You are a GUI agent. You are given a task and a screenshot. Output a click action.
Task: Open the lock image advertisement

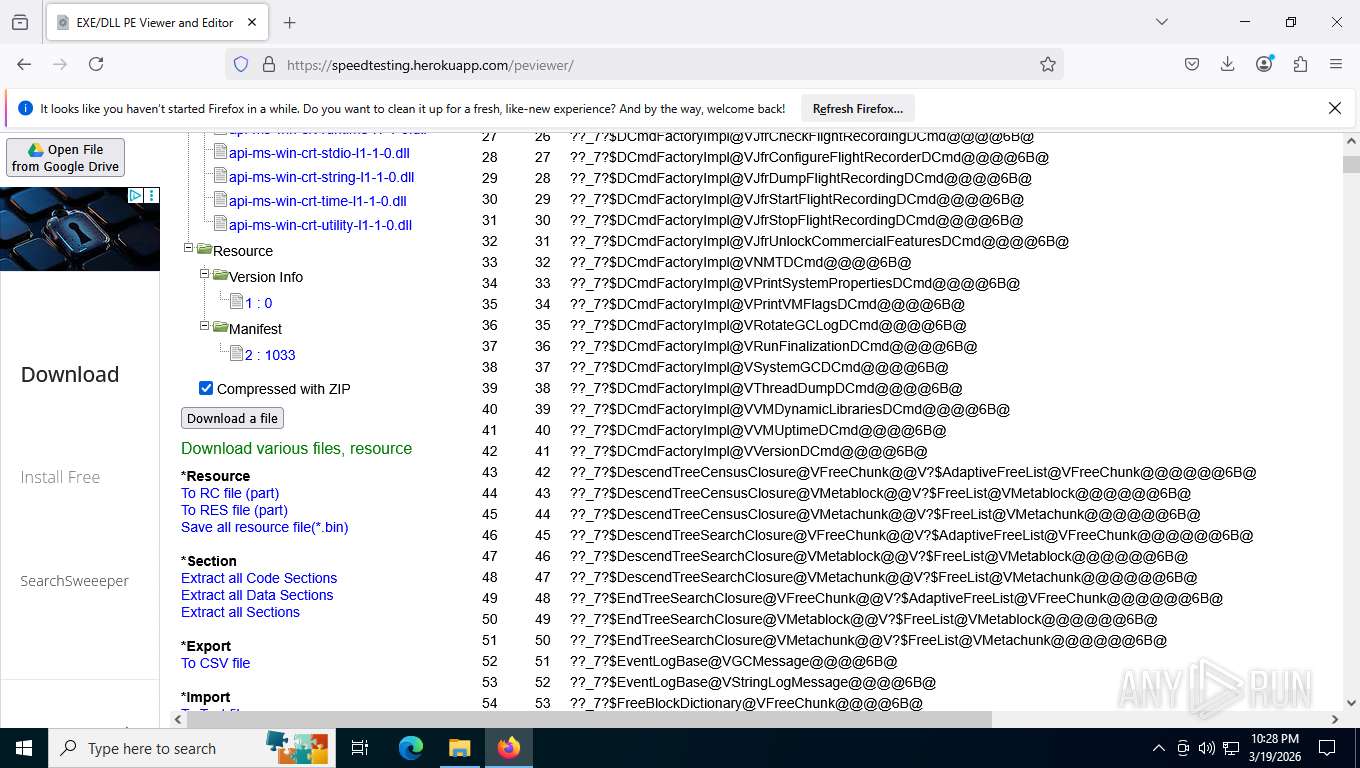point(80,229)
